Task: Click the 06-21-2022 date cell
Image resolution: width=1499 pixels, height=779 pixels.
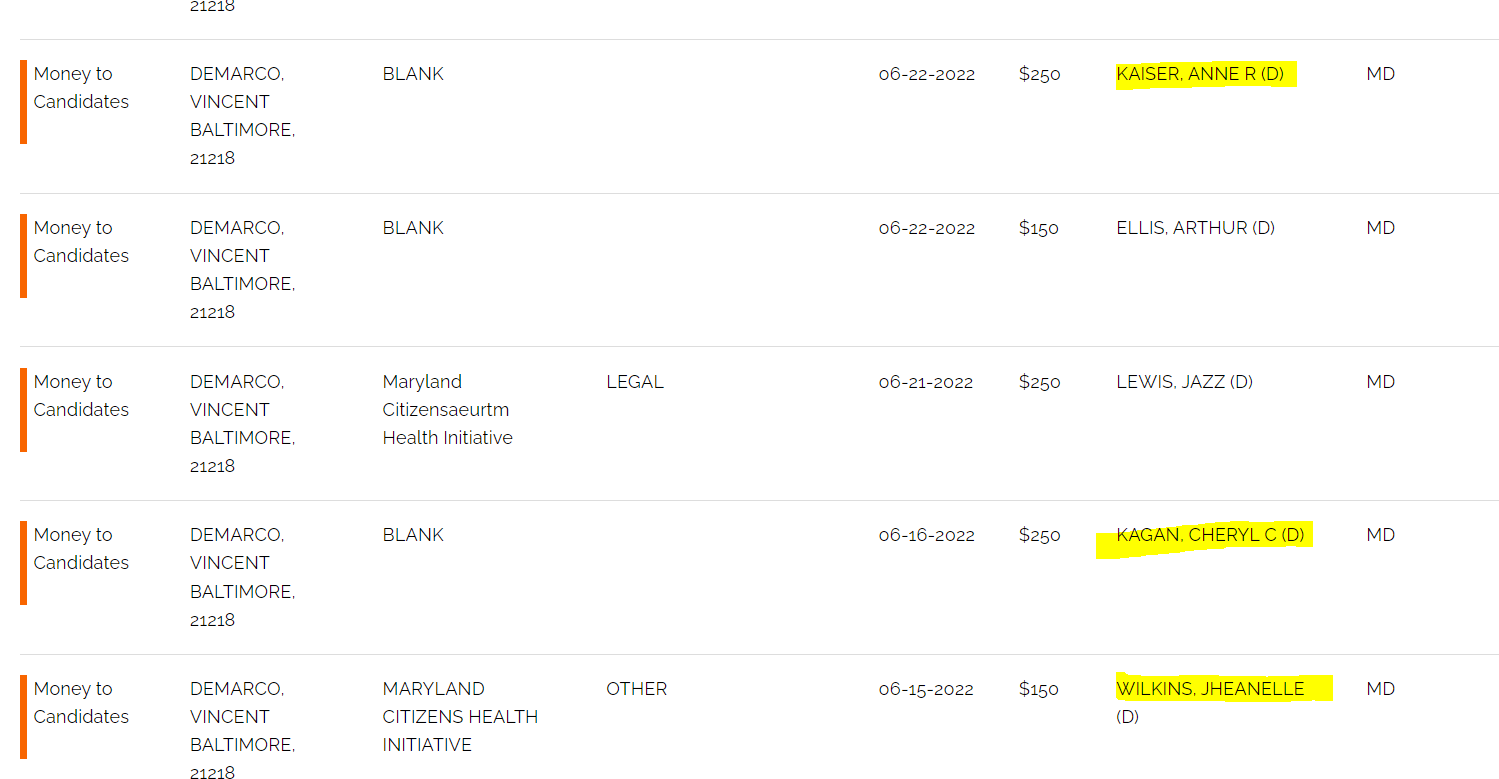Action: (x=925, y=382)
